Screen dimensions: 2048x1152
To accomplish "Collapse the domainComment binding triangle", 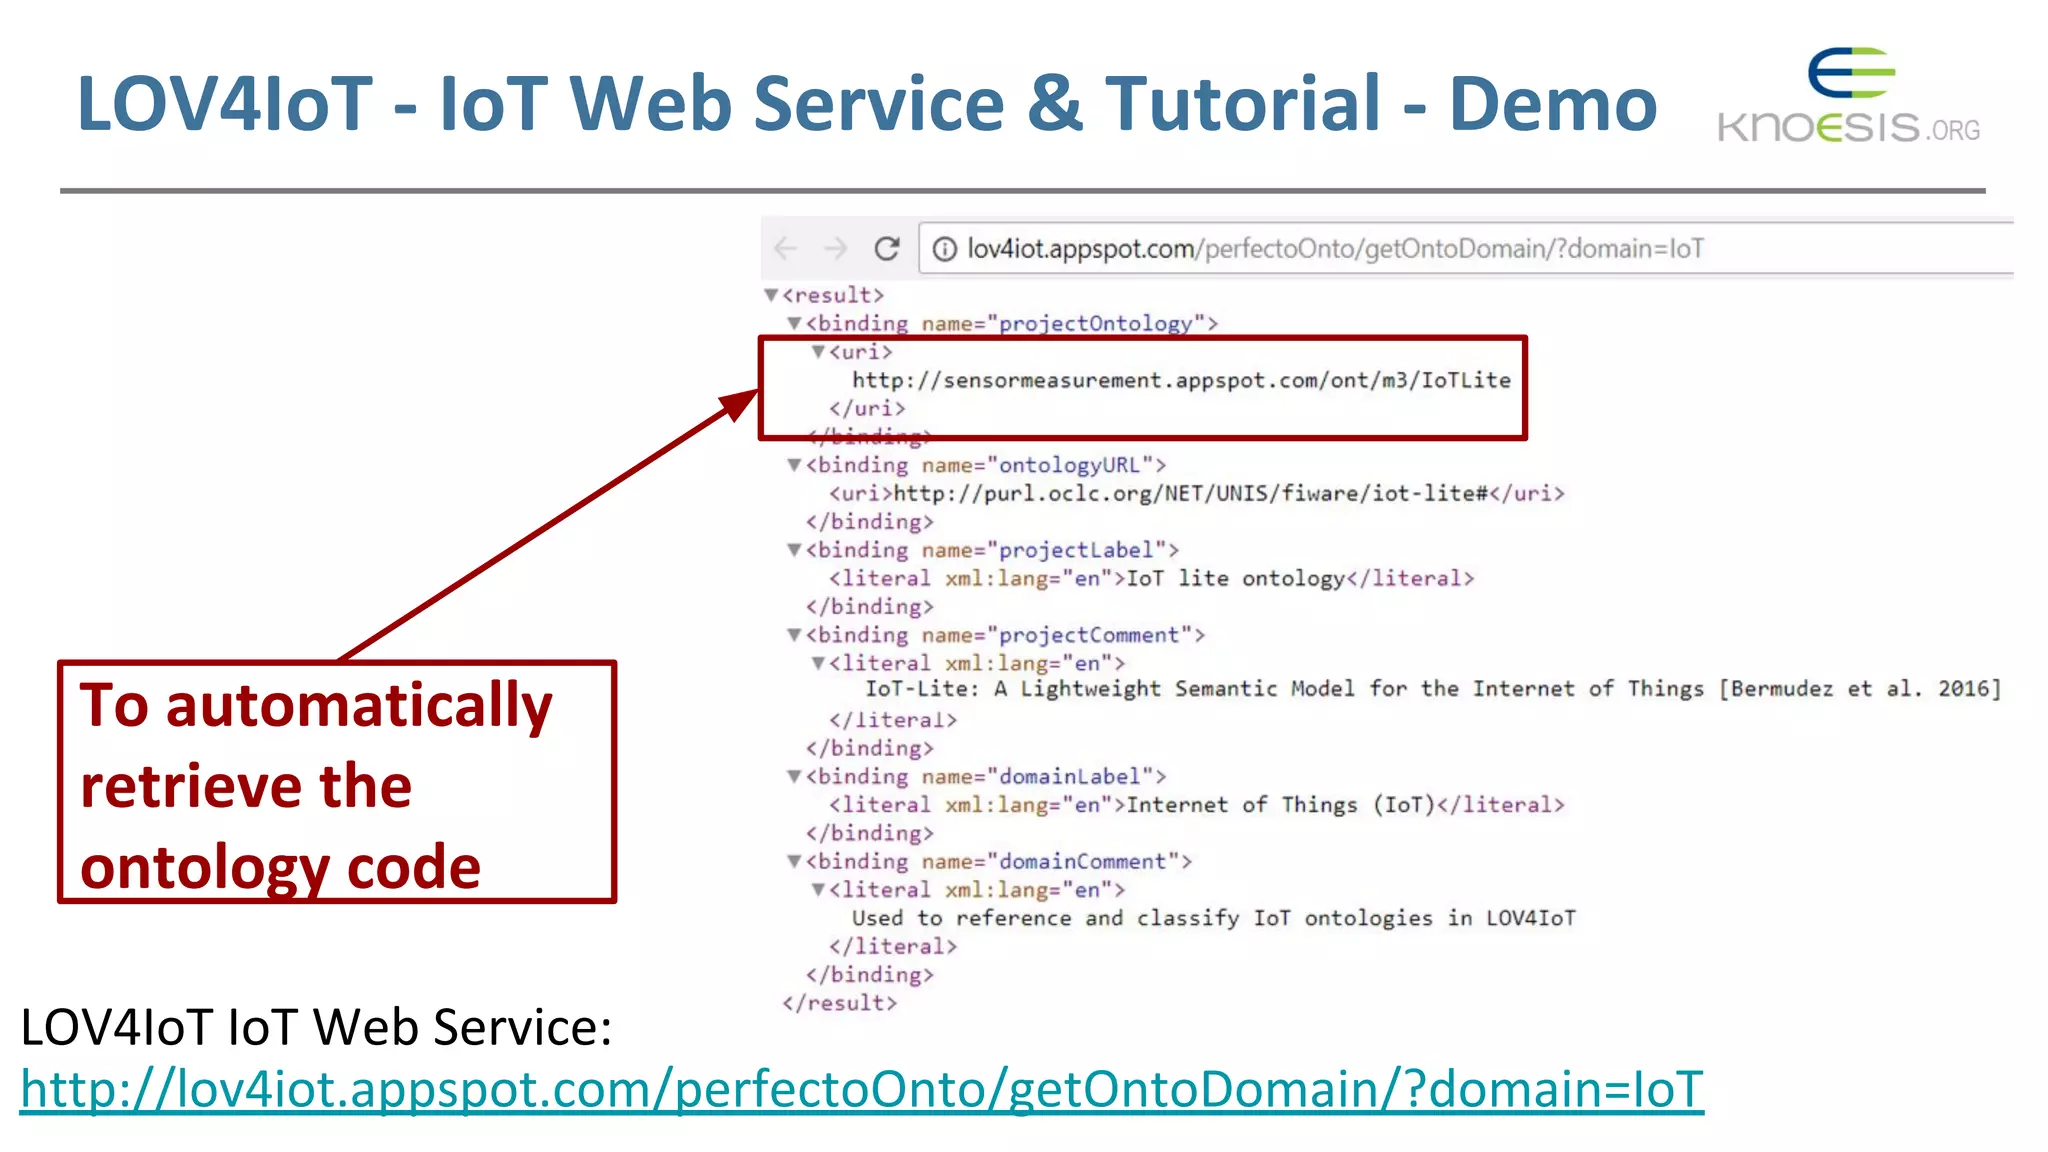I will point(794,862).
